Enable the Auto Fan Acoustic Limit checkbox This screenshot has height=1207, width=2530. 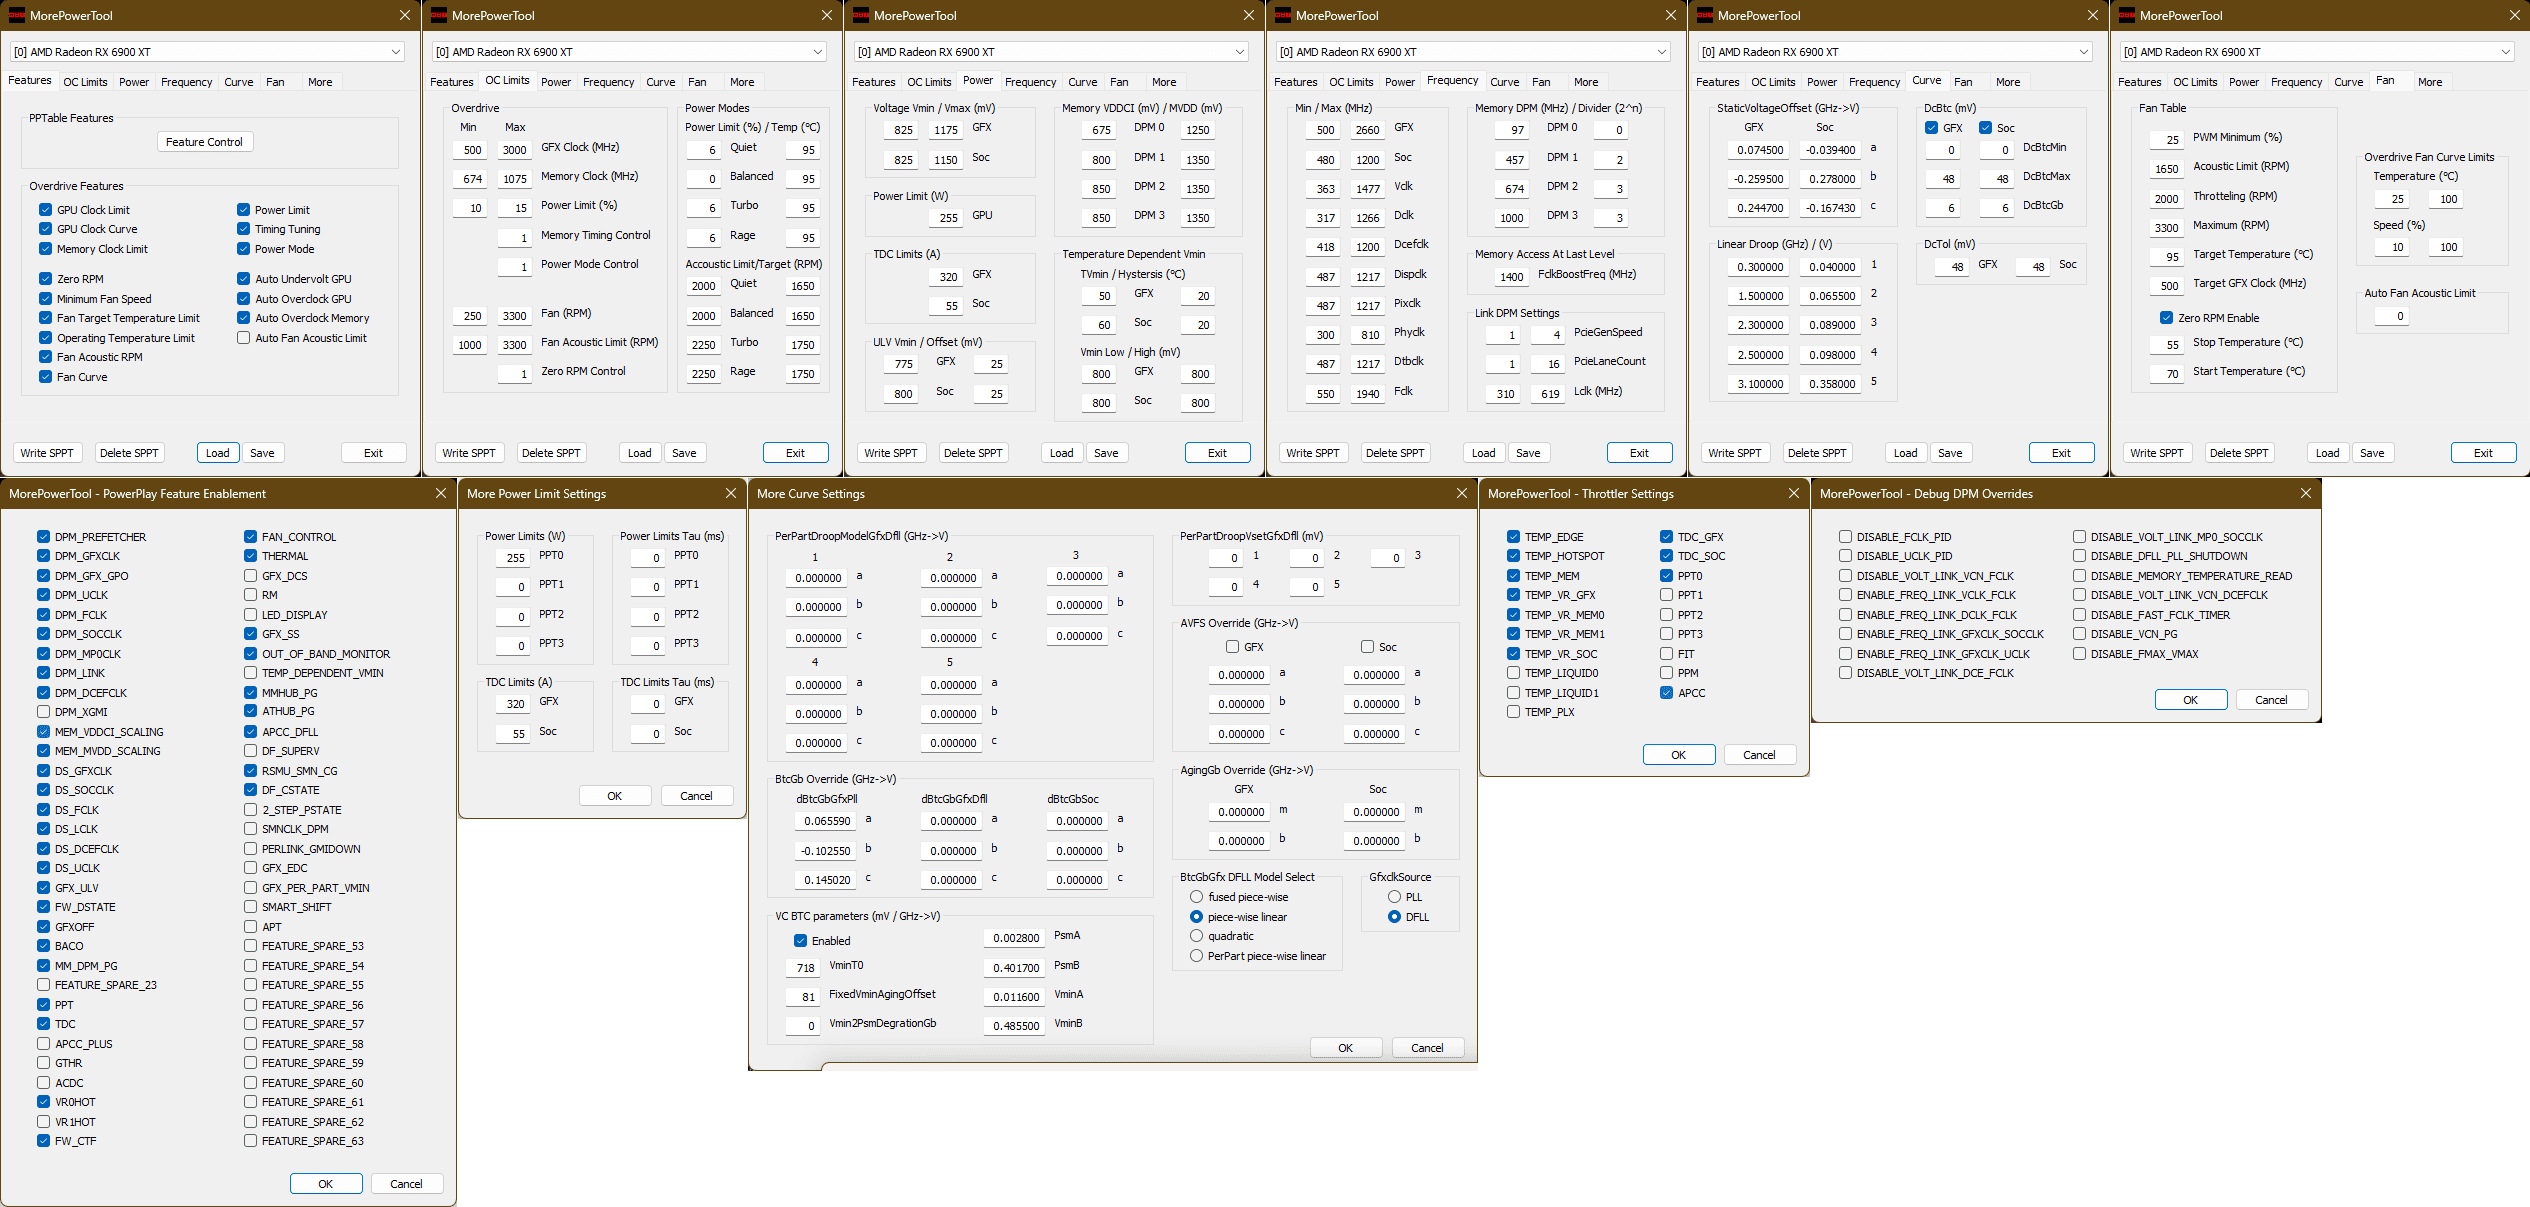[x=243, y=338]
